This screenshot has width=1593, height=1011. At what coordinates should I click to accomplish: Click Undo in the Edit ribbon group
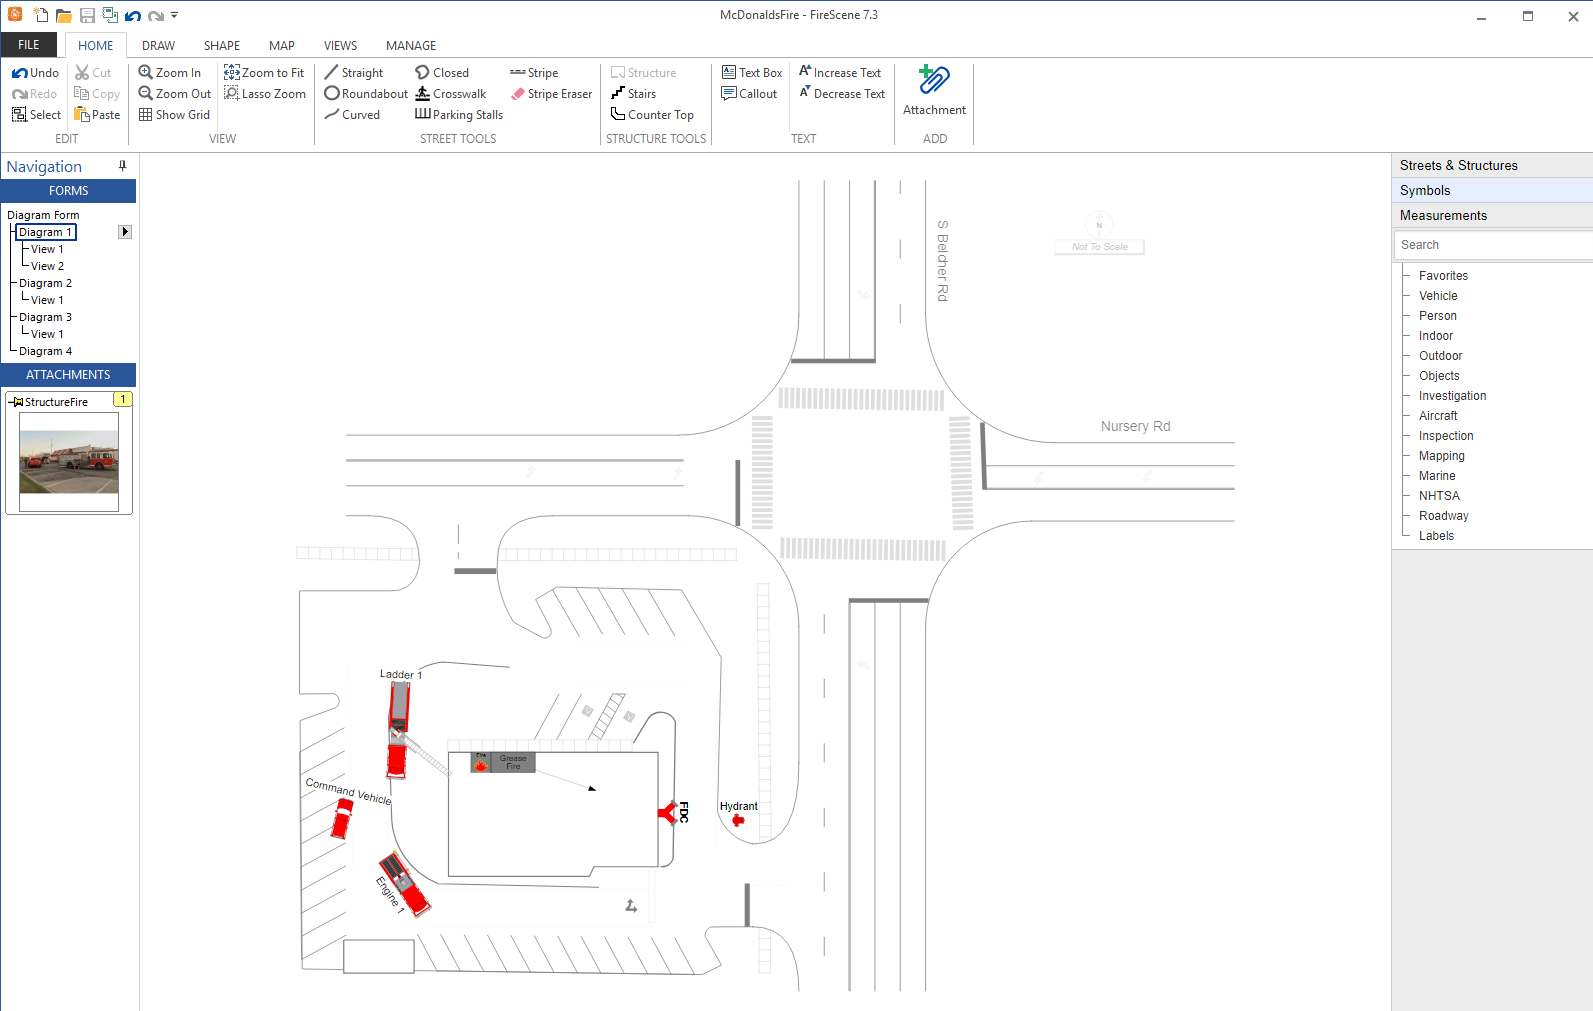35,73
